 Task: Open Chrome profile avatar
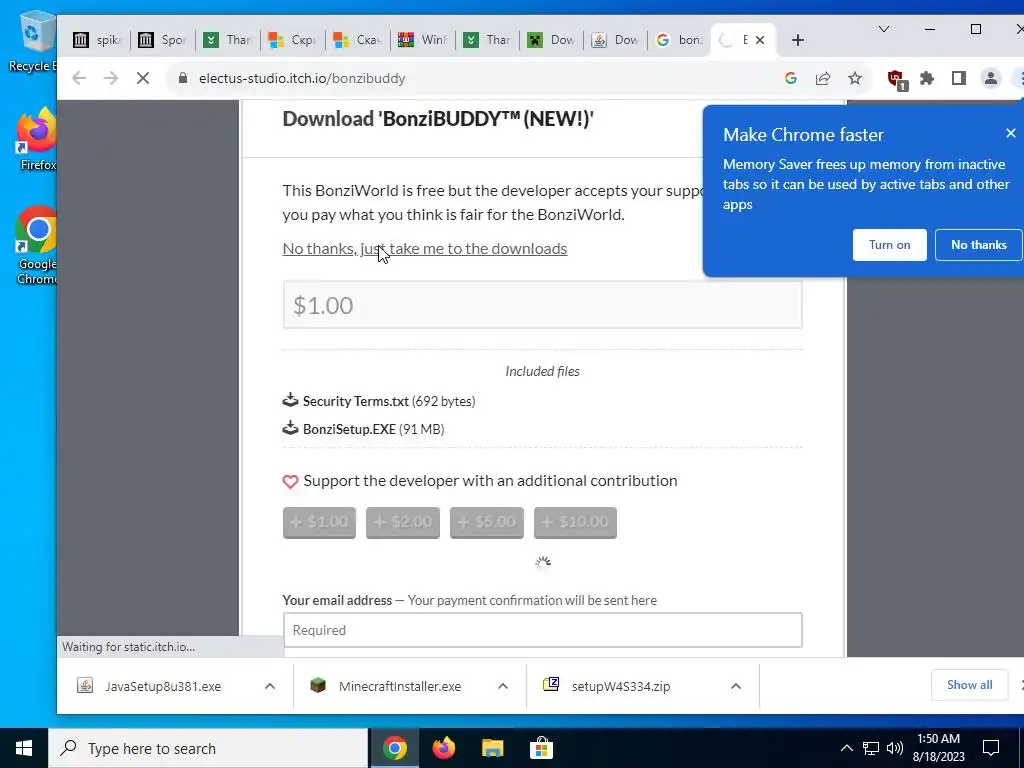pos(991,78)
